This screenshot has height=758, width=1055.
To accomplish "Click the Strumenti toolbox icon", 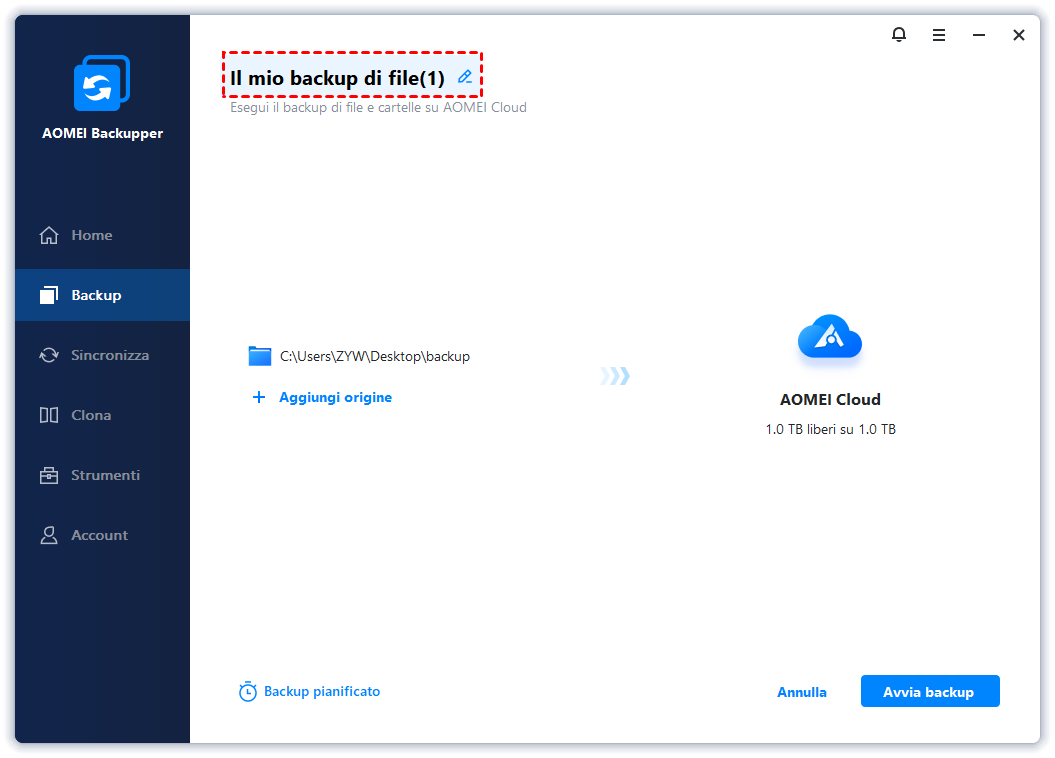I will pyautogui.click(x=49, y=475).
